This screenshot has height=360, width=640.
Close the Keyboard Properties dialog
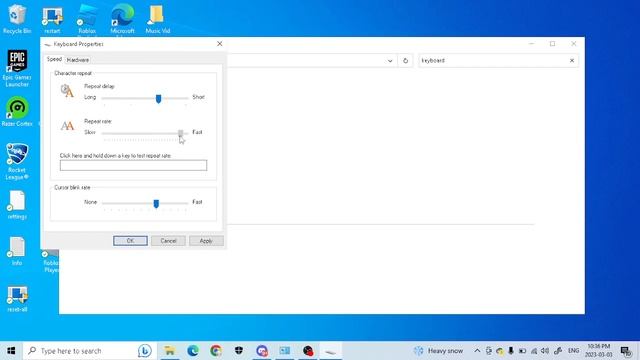[220, 44]
